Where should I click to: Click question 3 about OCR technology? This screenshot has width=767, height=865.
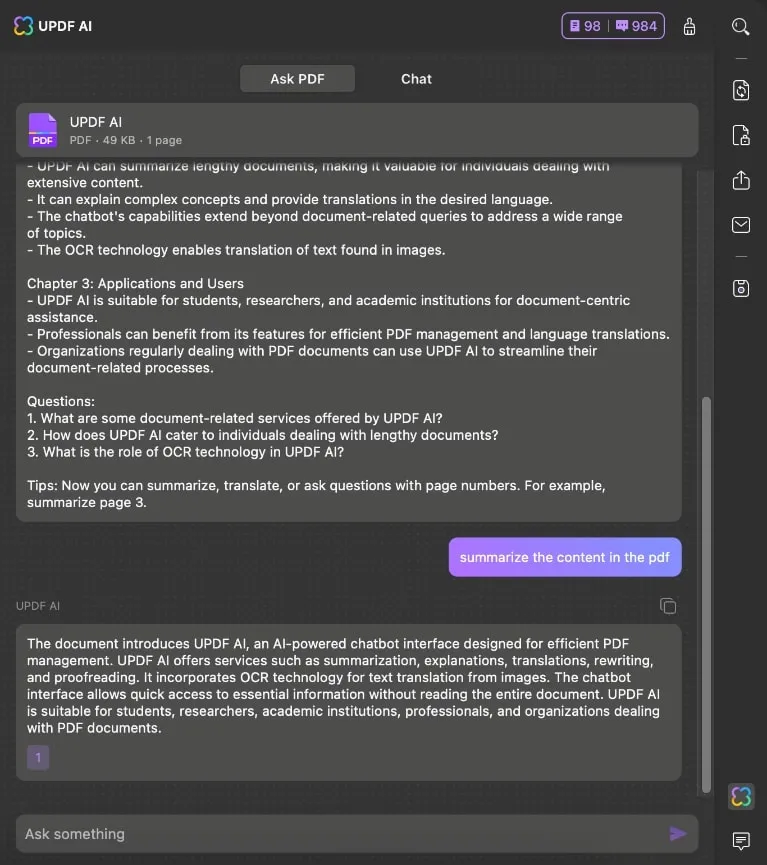[x=185, y=452]
